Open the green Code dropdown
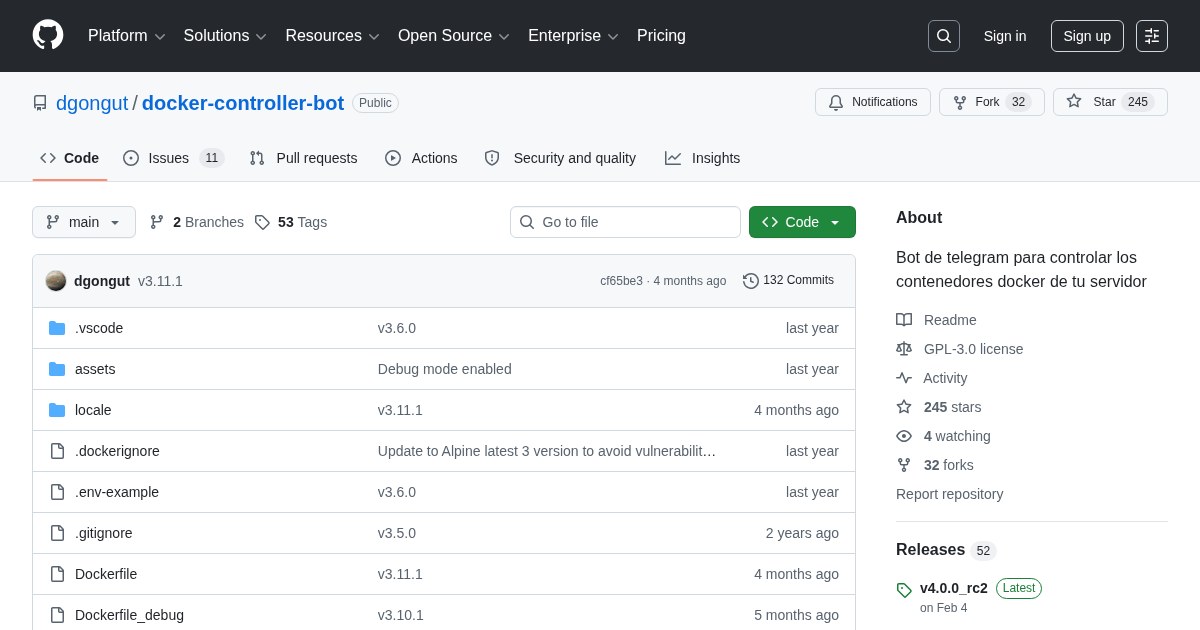1200x630 pixels. tap(802, 222)
